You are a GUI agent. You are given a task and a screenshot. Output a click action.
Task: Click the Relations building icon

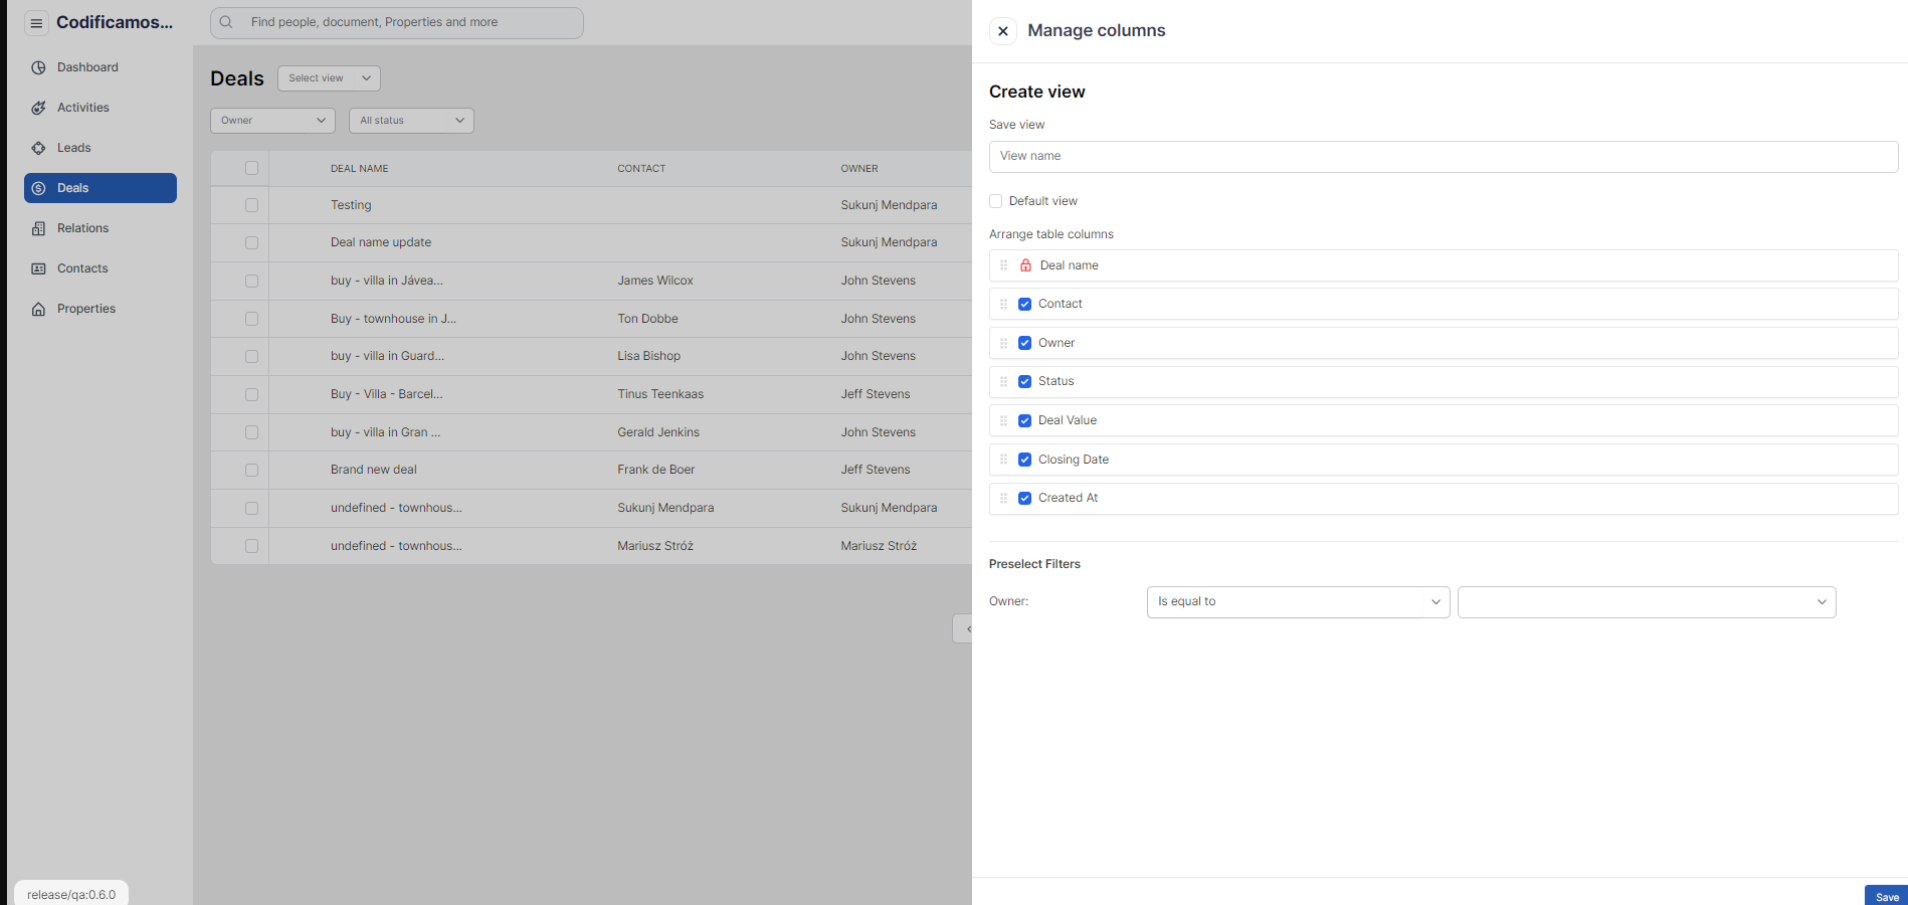[38, 229]
